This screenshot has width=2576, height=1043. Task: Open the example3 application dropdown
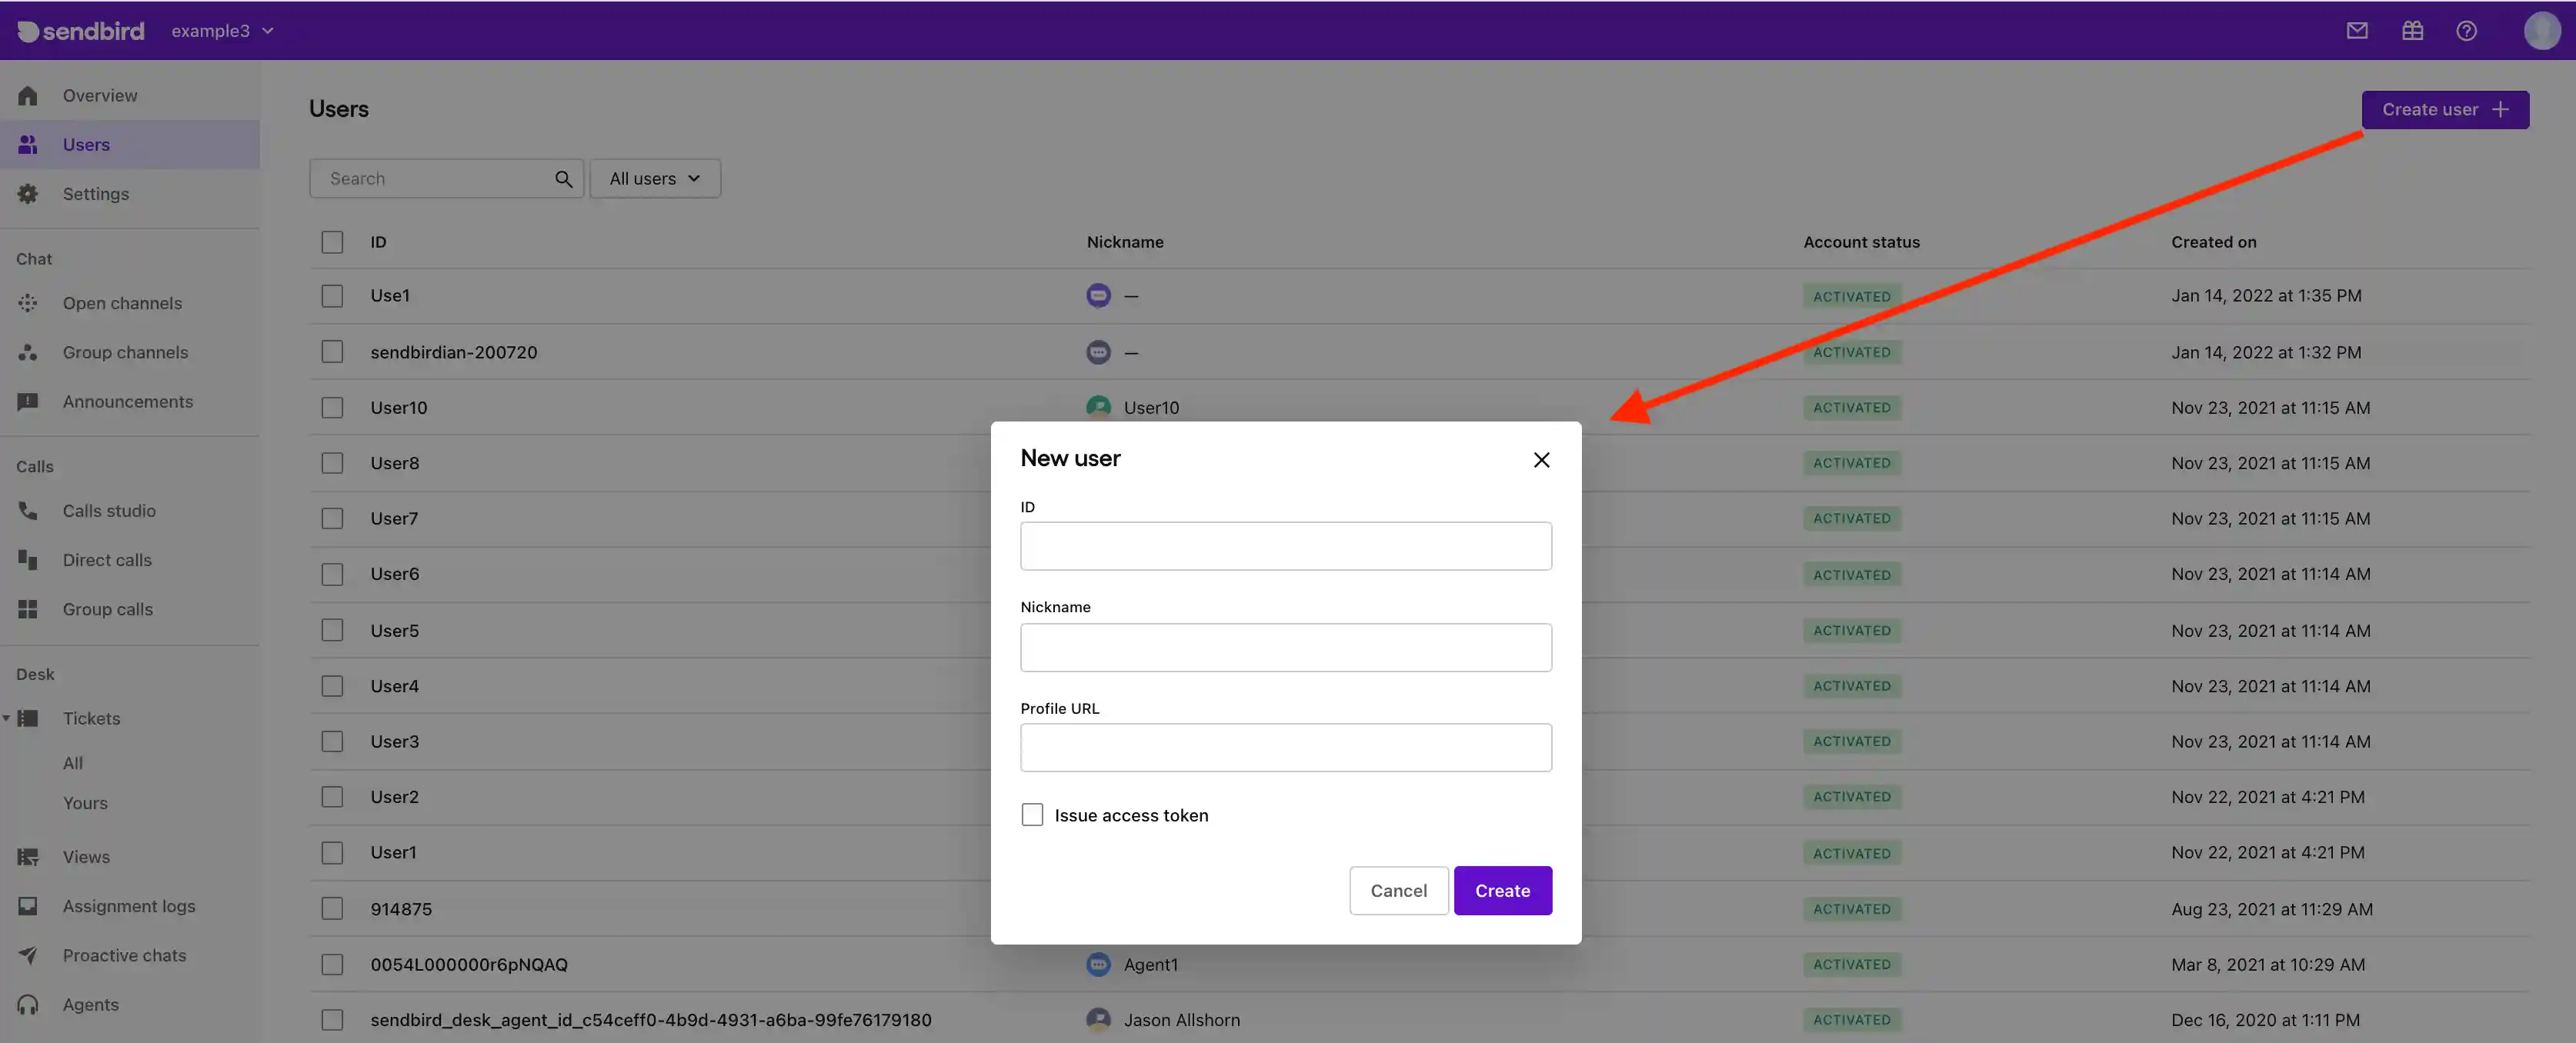pyautogui.click(x=221, y=30)
